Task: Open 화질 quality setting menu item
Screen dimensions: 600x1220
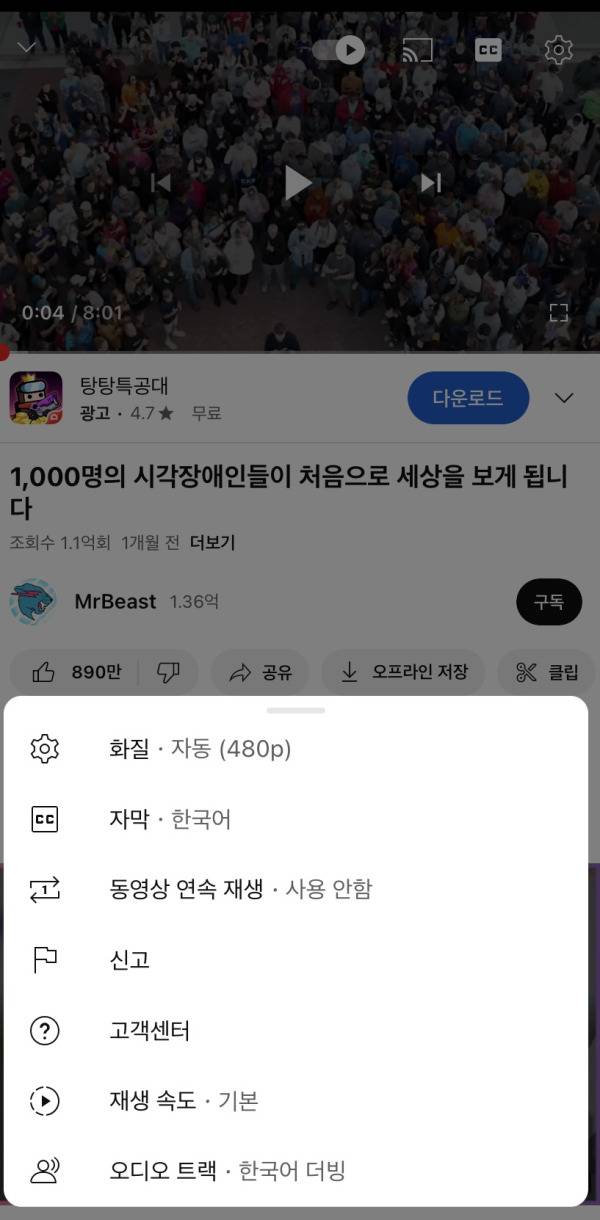Action: 296,748
